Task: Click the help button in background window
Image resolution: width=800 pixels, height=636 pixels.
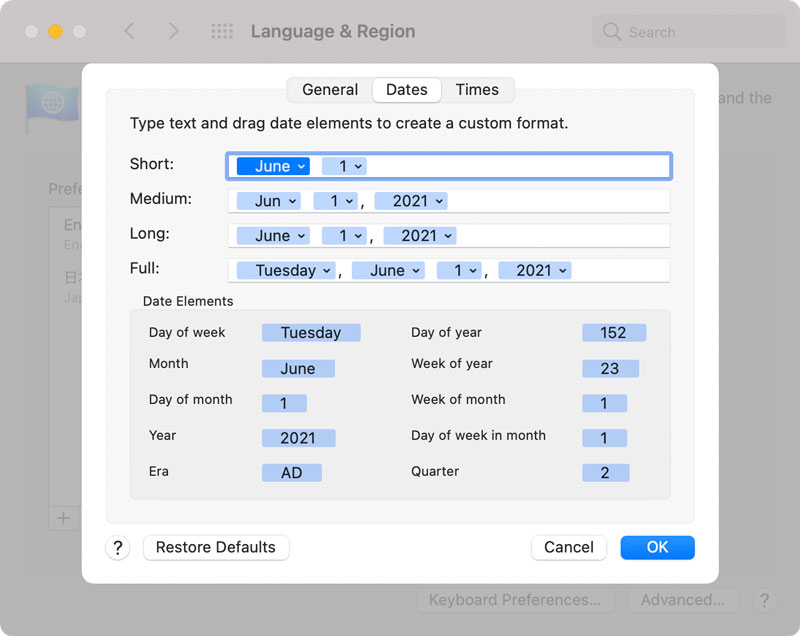Action: [x=764, y=601]
